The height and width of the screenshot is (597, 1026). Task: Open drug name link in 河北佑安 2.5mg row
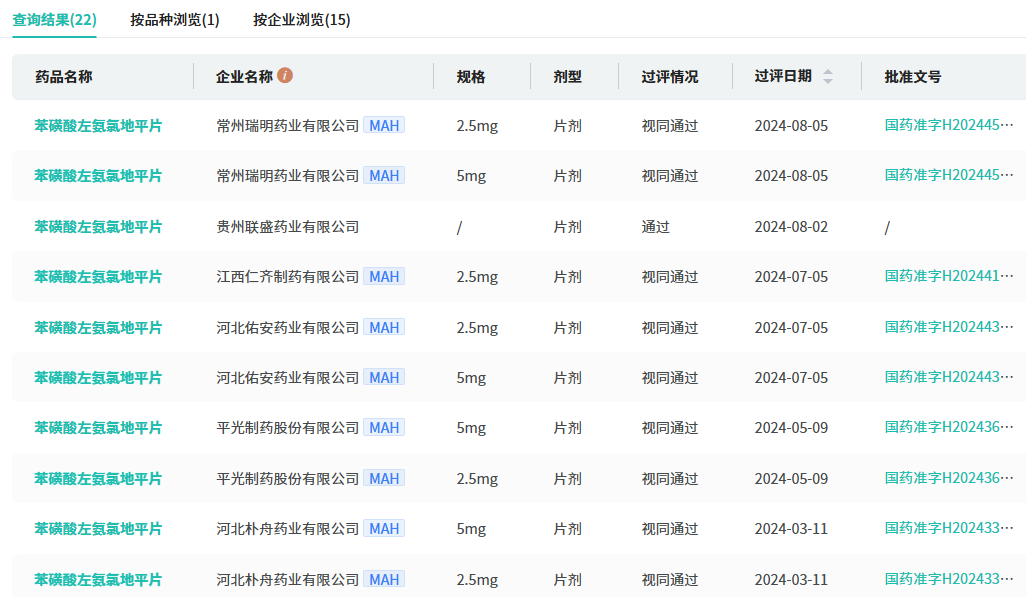click(98, 328)
